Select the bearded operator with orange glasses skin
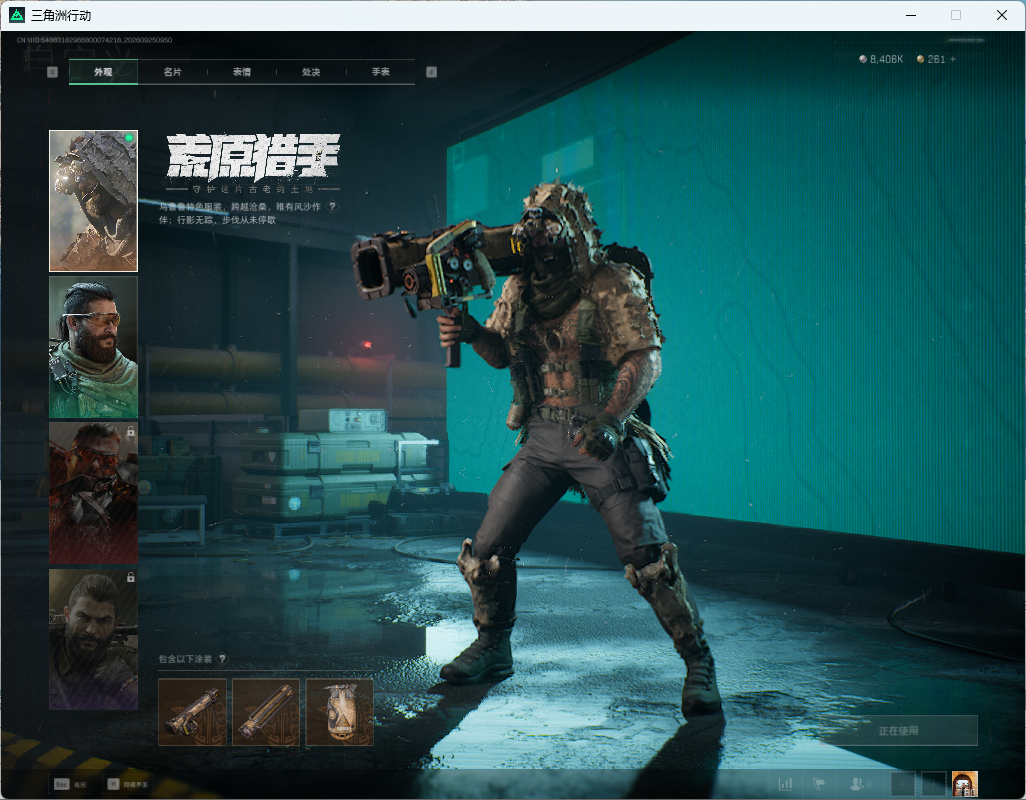The image size is (1026, 800). pyautogui.click(x=94, y=347)
